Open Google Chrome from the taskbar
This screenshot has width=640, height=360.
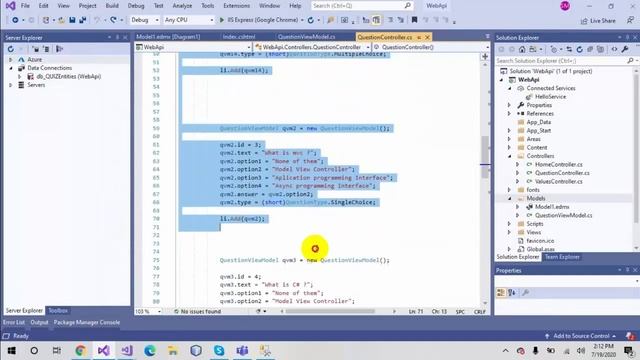(x=81, y=350)
